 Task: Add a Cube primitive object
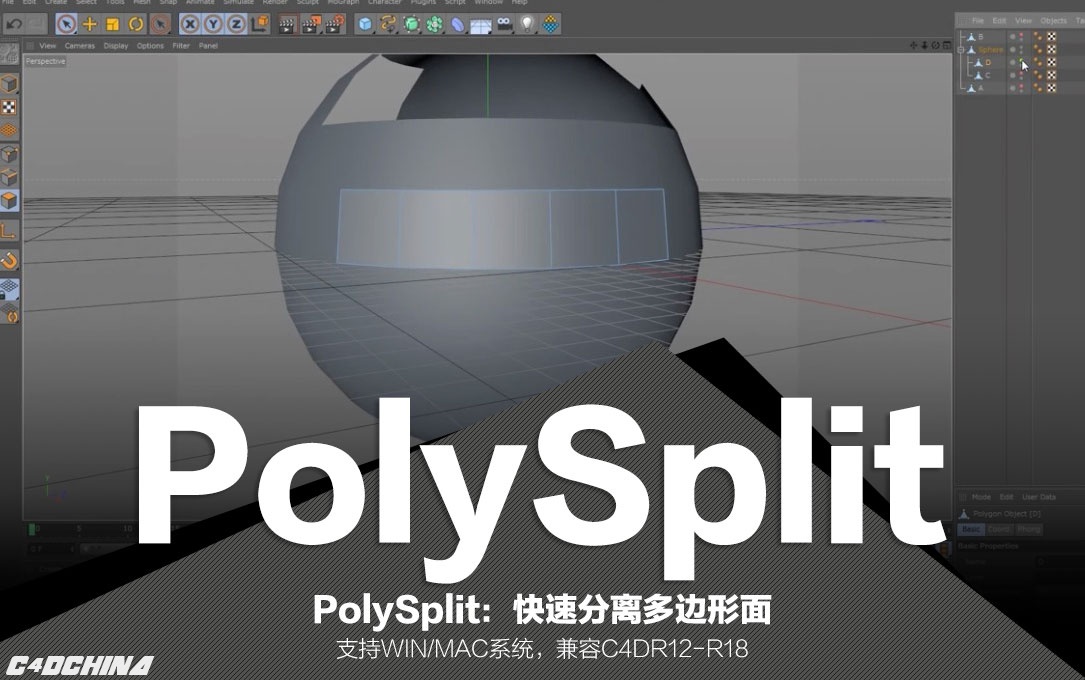365,24
